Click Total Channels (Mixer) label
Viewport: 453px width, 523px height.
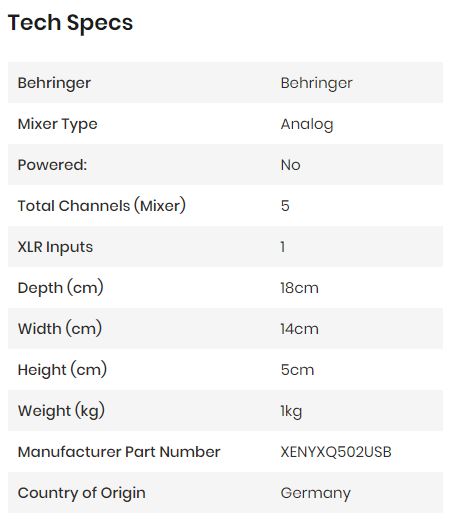[101, 206]
